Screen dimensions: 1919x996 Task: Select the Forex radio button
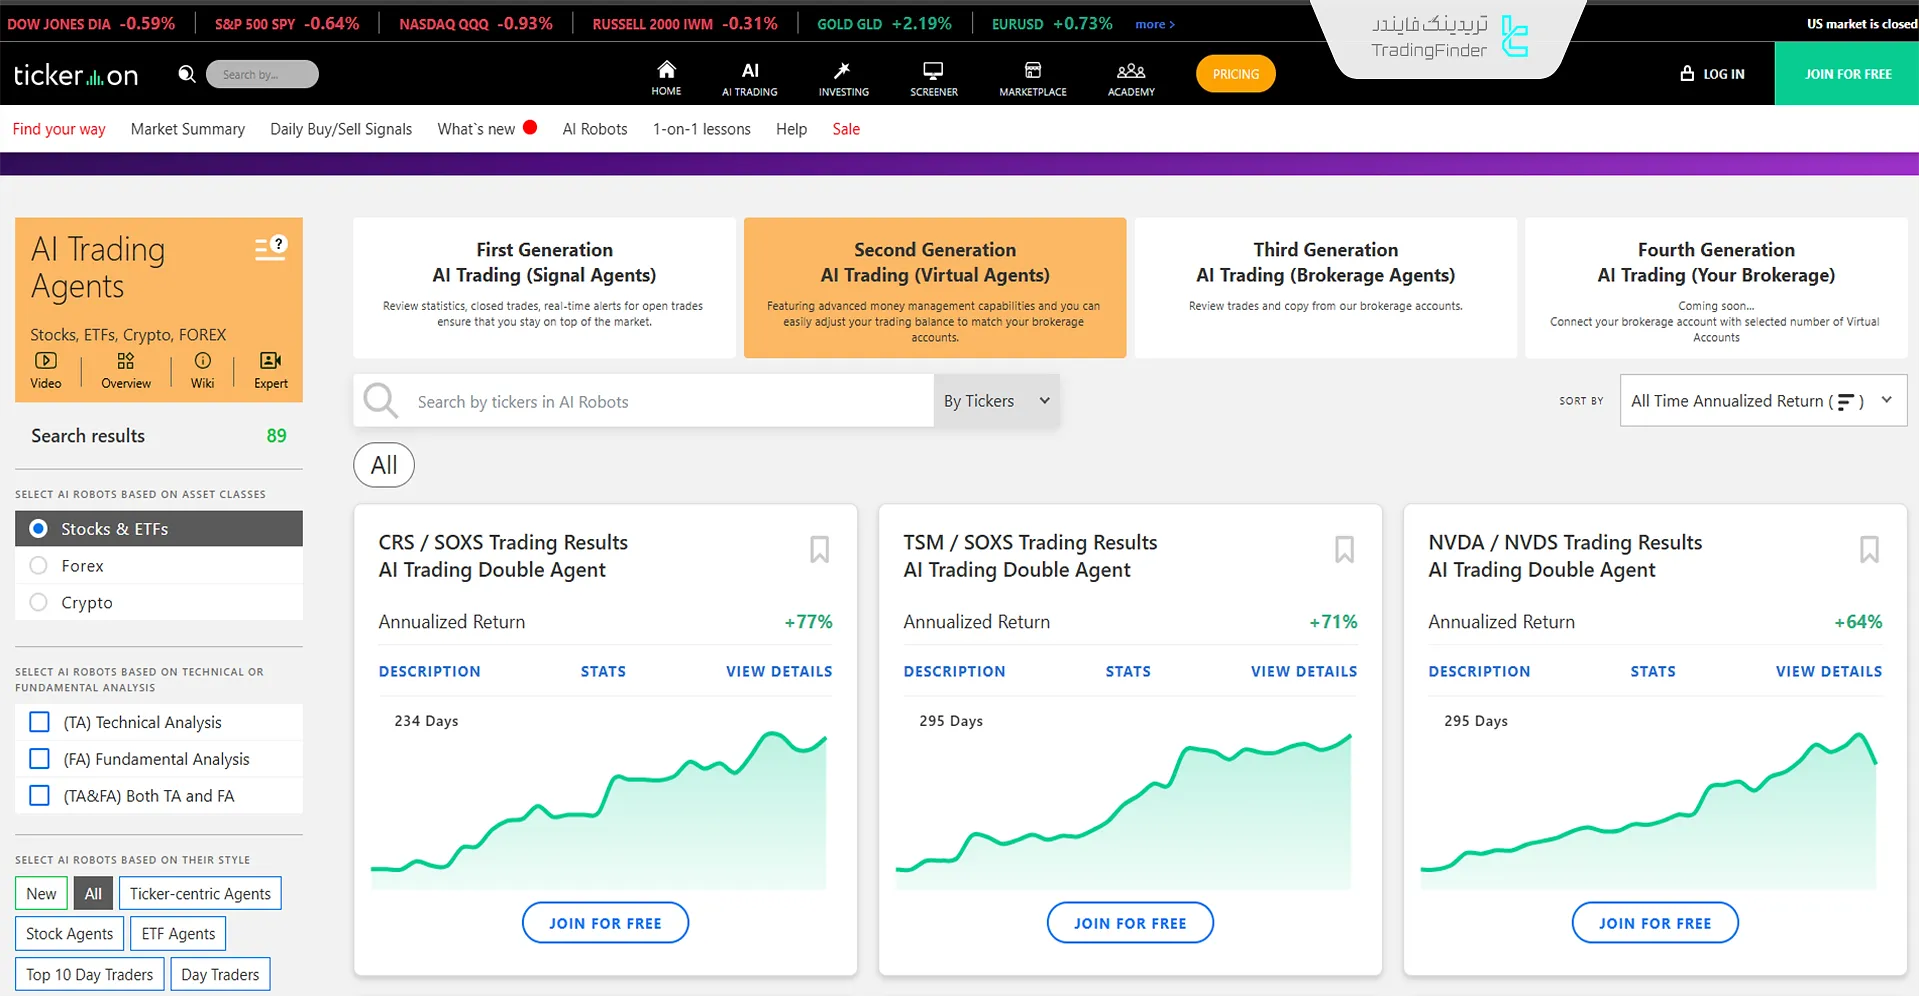pyautogui.click(x=40, y=565)
